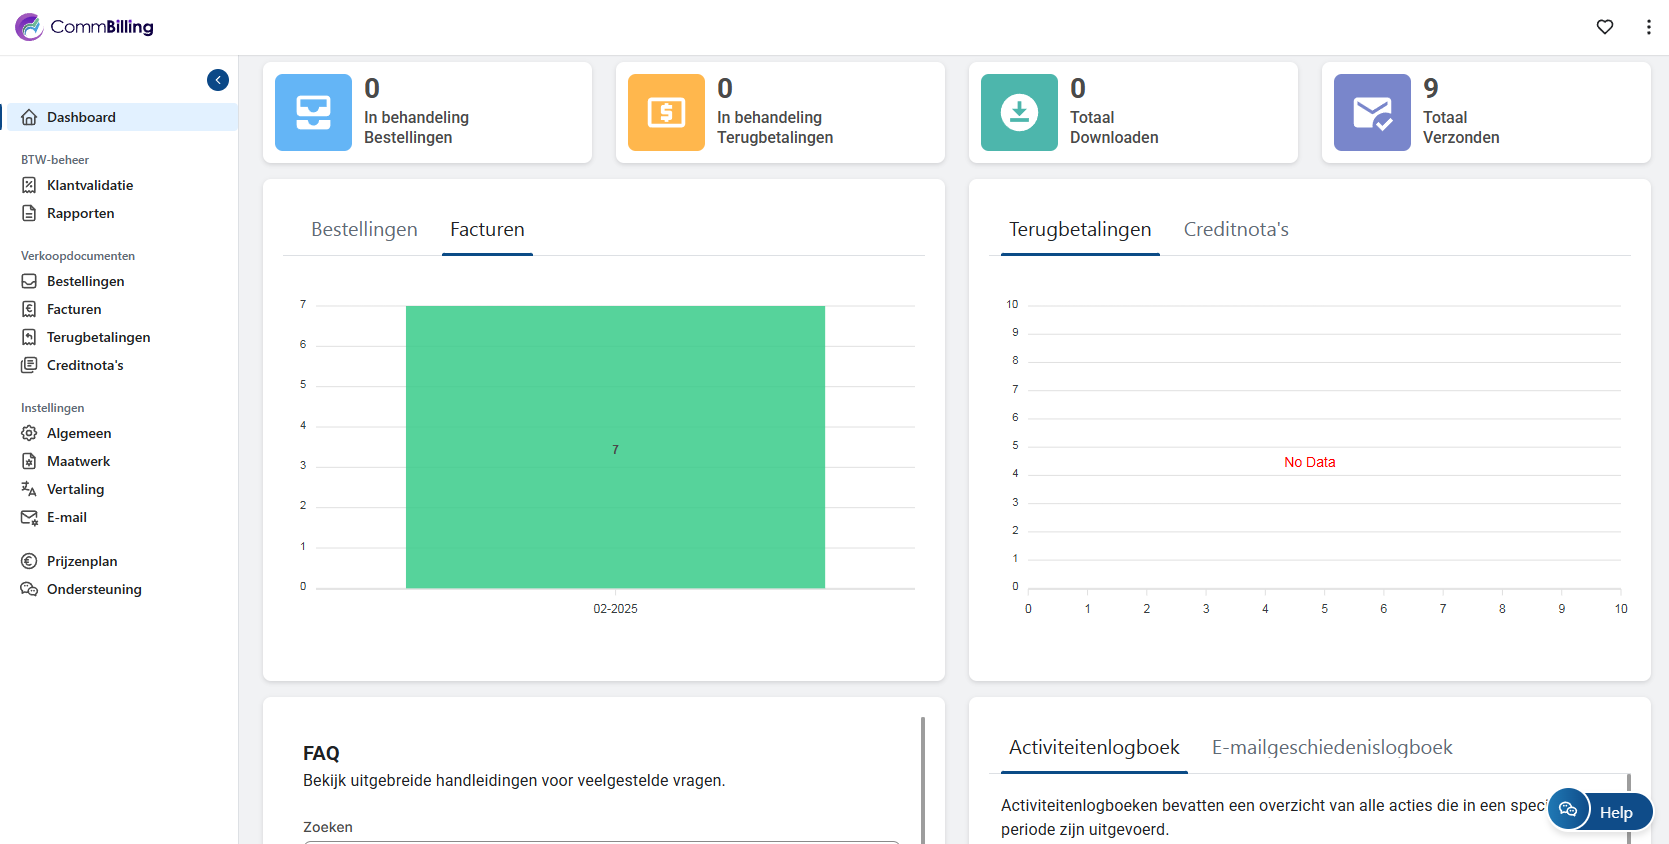Open the three-dot more options menu
This screenshot has height=844, width=1669.
click(x=1648, y=27)
